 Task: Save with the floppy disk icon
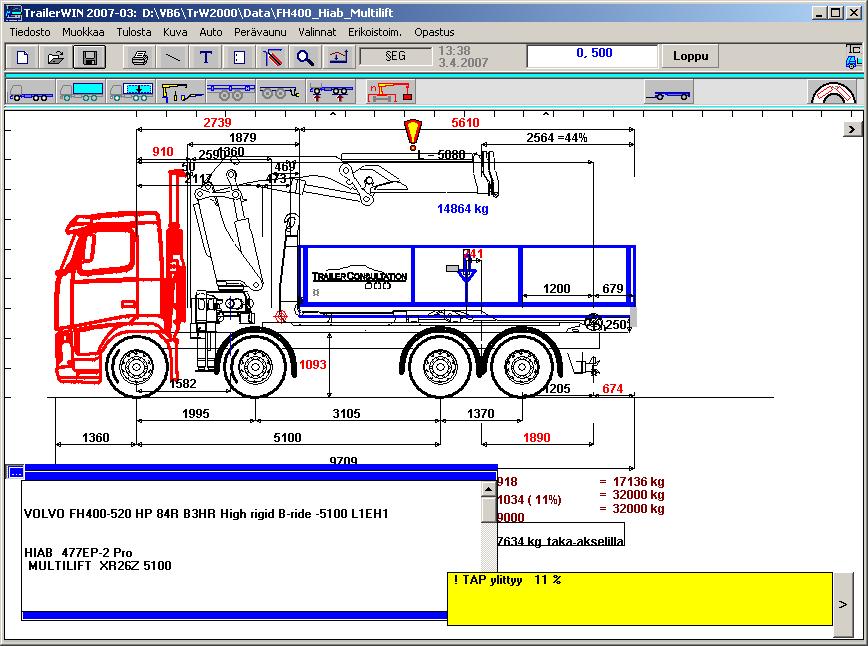point(90,57)
